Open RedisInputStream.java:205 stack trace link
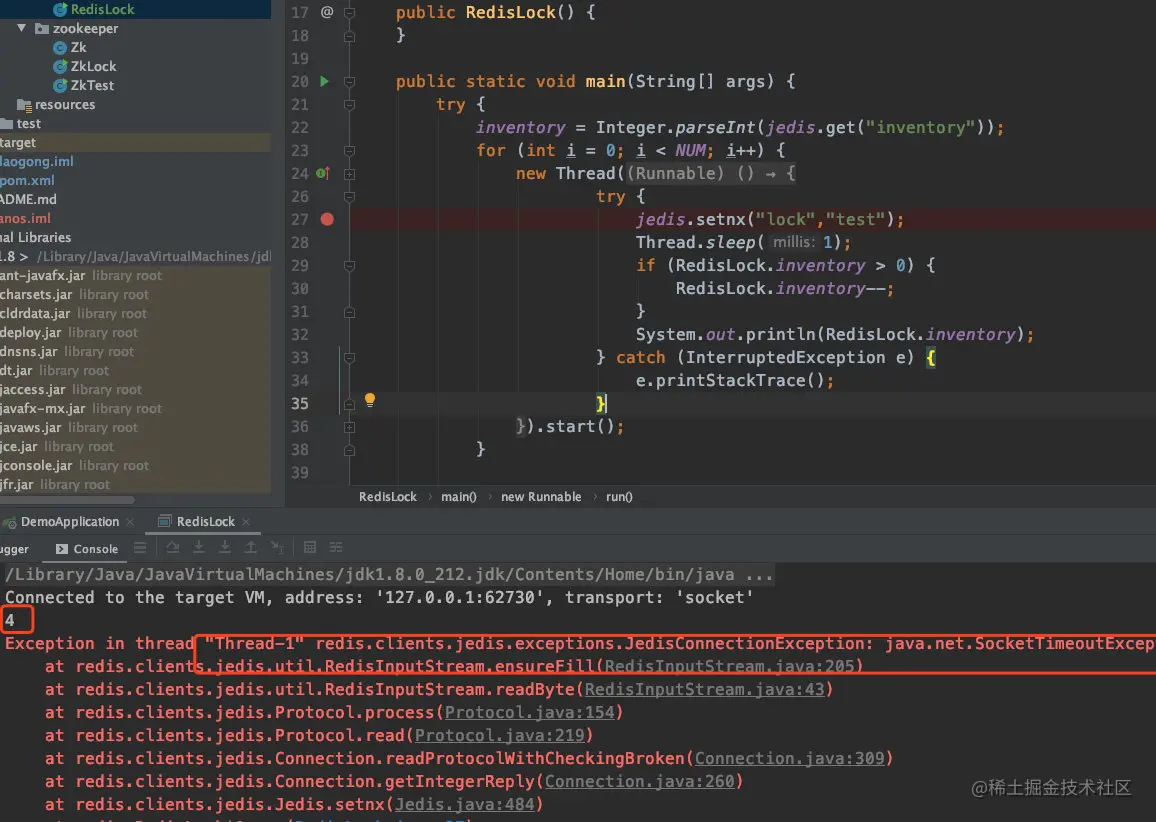The width and height of the screenshot is (1156, 822). pos(728,666)
